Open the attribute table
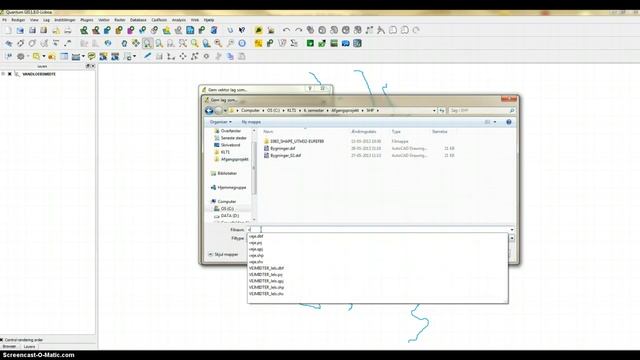The width and height of the screenshot is (640, 360). (64, 56)
